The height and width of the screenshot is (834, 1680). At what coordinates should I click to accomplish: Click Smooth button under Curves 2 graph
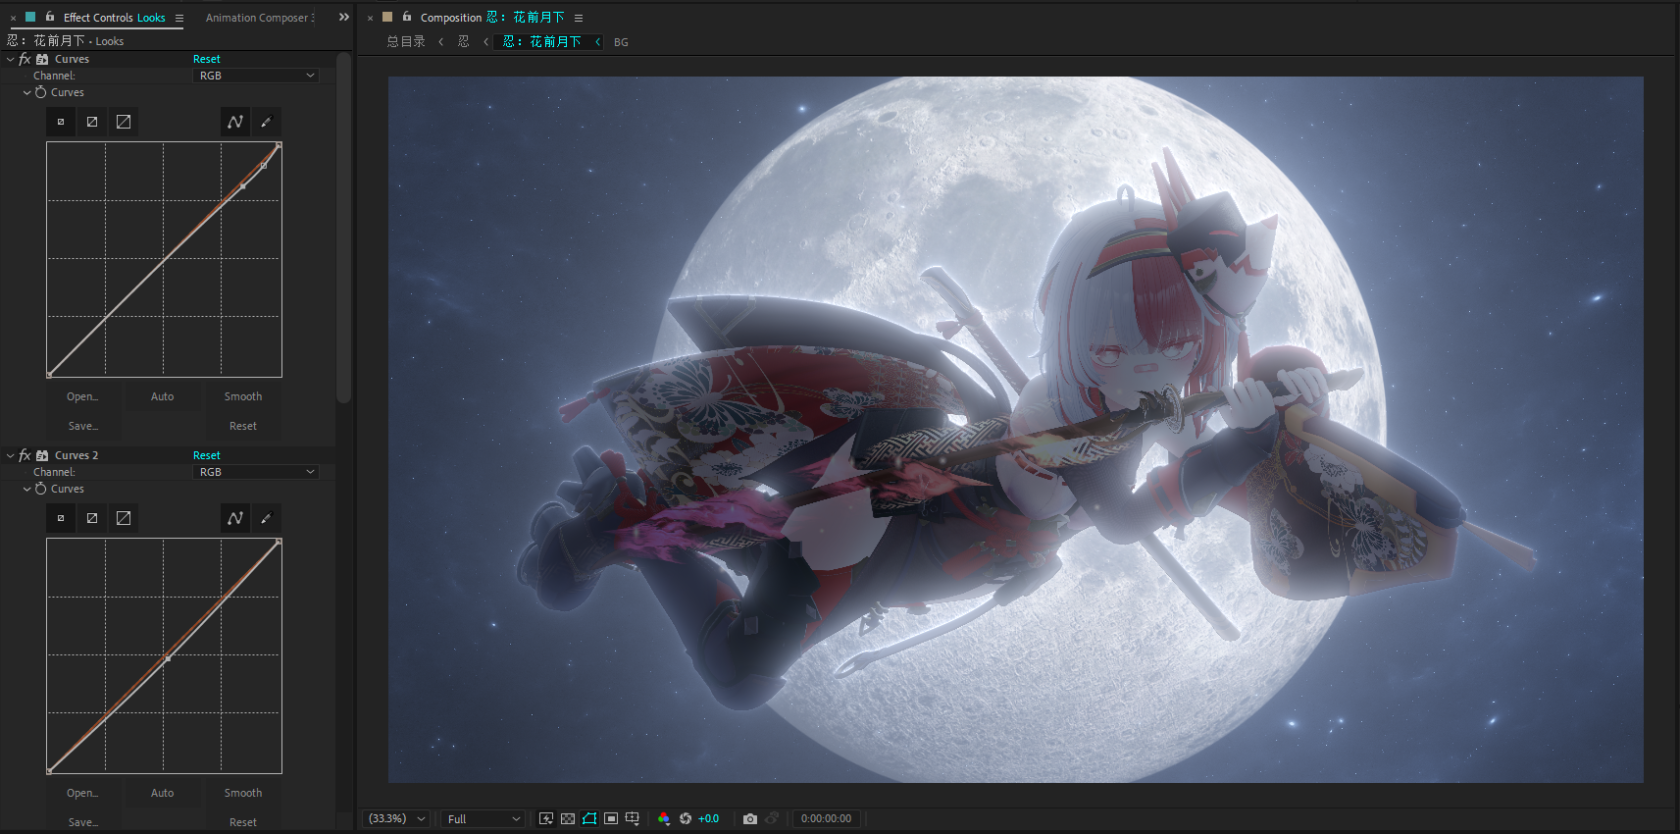(x=243, y=793)
